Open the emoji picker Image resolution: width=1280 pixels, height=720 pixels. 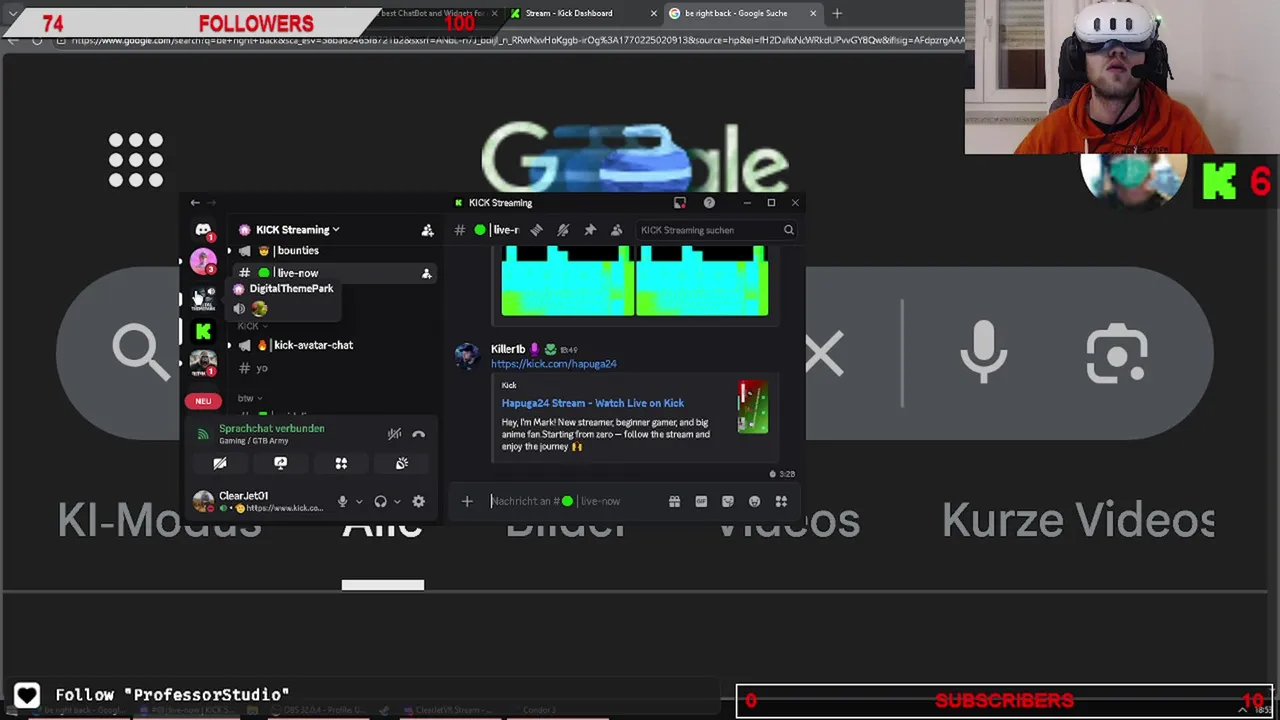[754, 501]
